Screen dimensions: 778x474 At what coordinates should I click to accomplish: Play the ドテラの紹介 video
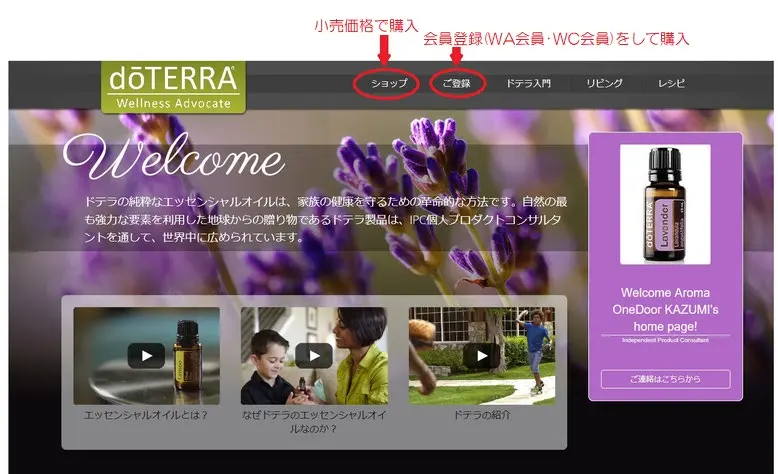pos(482,355)
